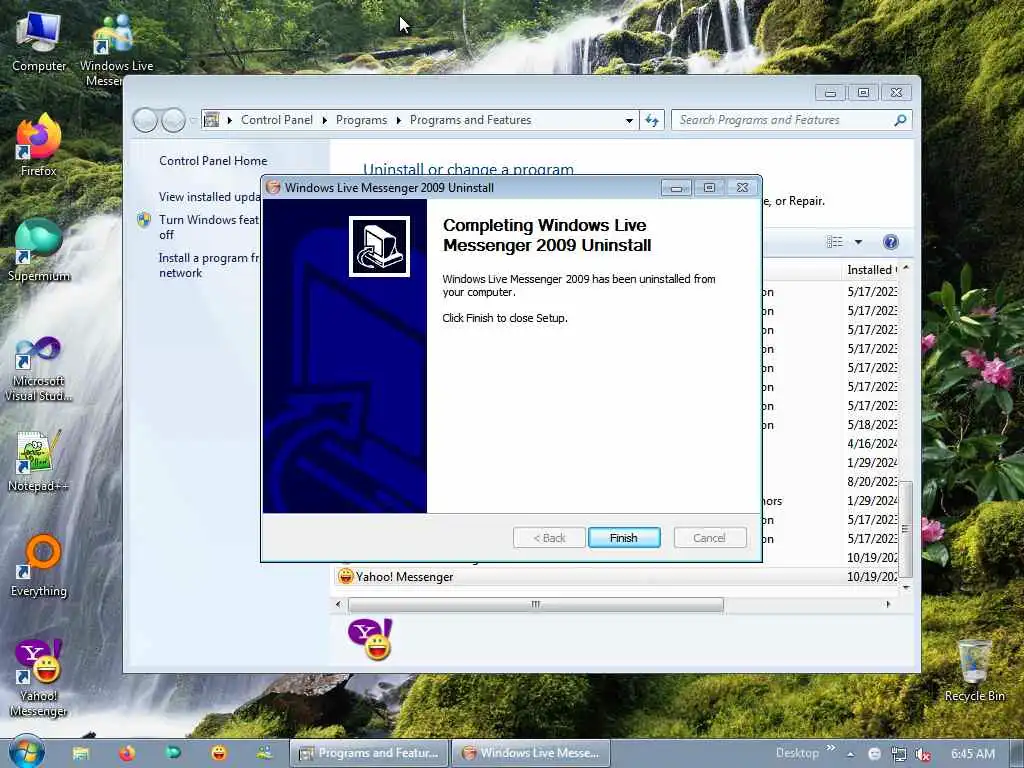Show hidden system tray icons arrow

pos(851,754)
